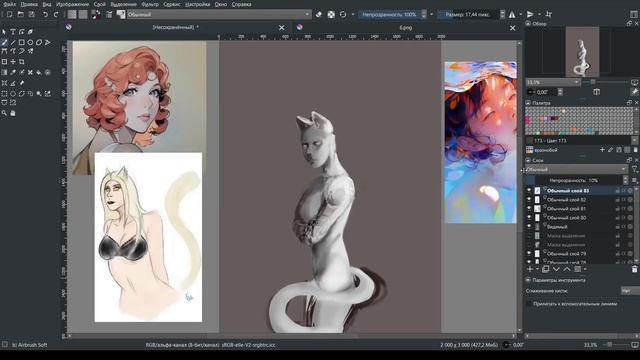Enable snap to assistants checkbox
The height and width of the screenshot is (360, 640).
pos(529,304)
